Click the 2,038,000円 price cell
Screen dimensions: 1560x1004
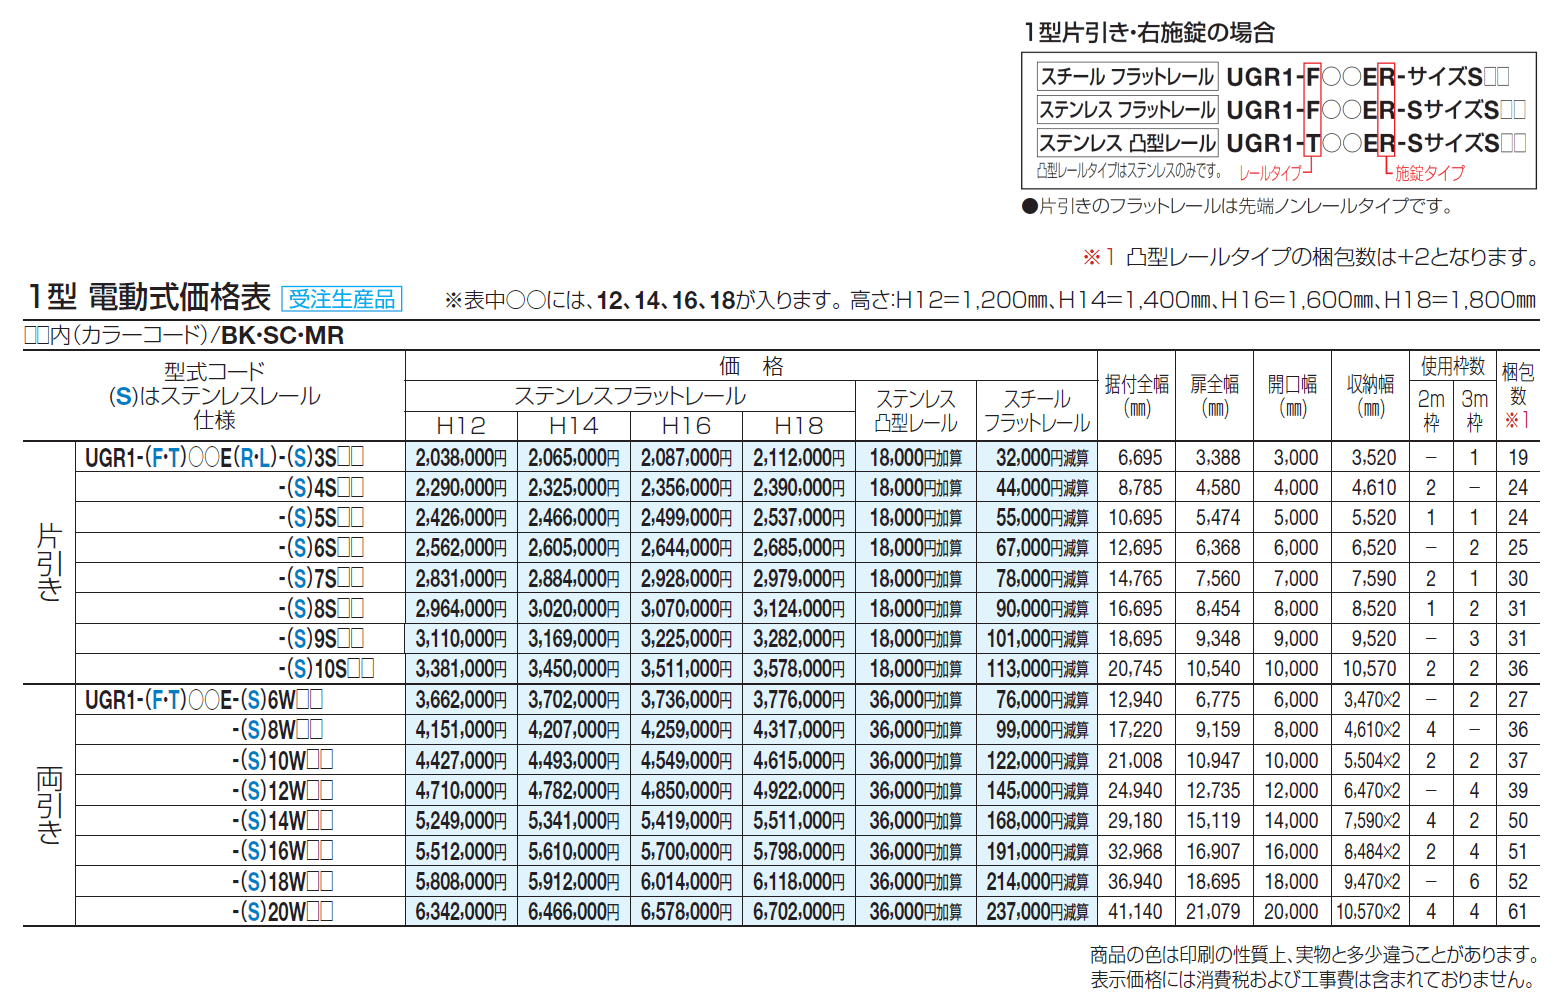click(x=459, y=457)
